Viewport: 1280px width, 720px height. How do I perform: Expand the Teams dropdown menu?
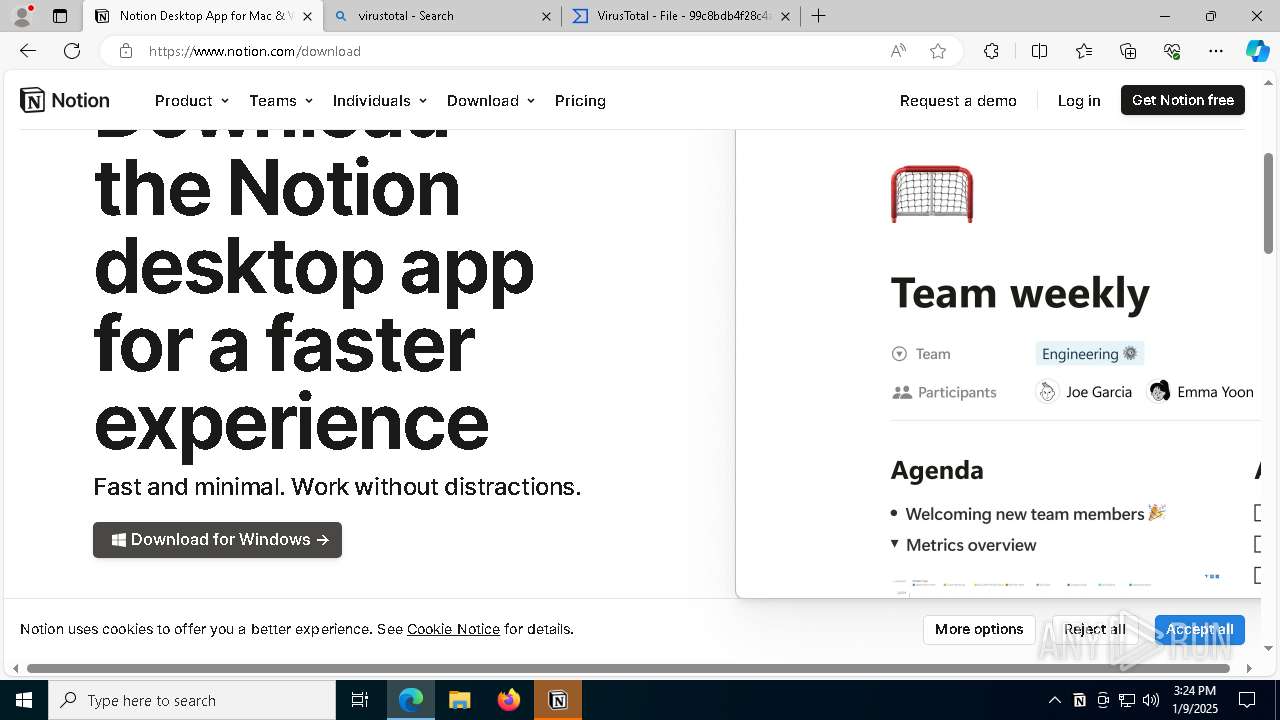(281, 100)
